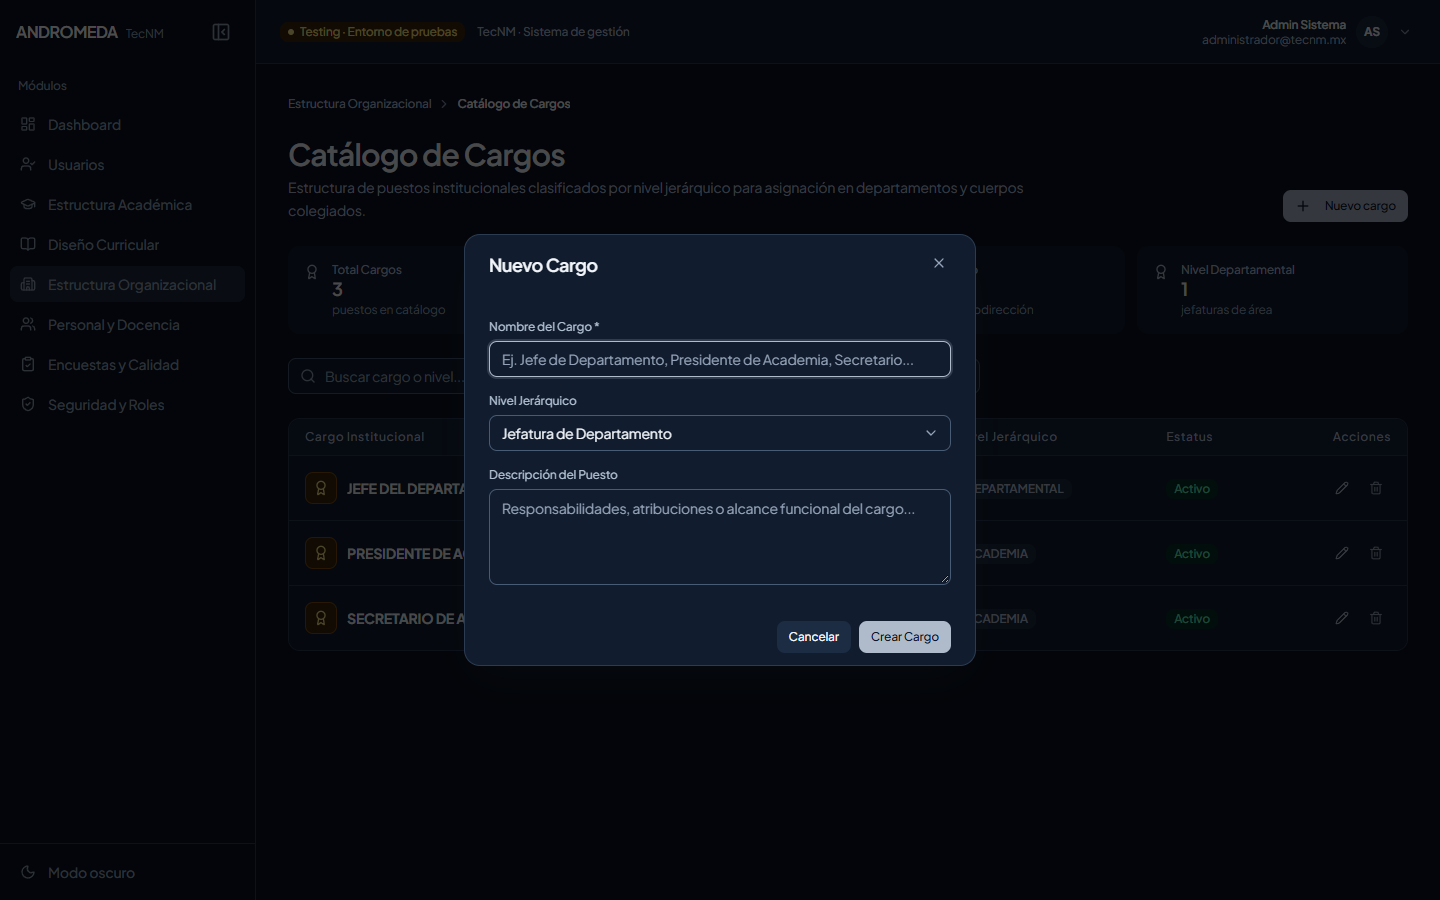1440x900 pixels.
Task: Click the Dashboard grid icon in sidebar
Action: pyautogui.click(x=28, y=124)
